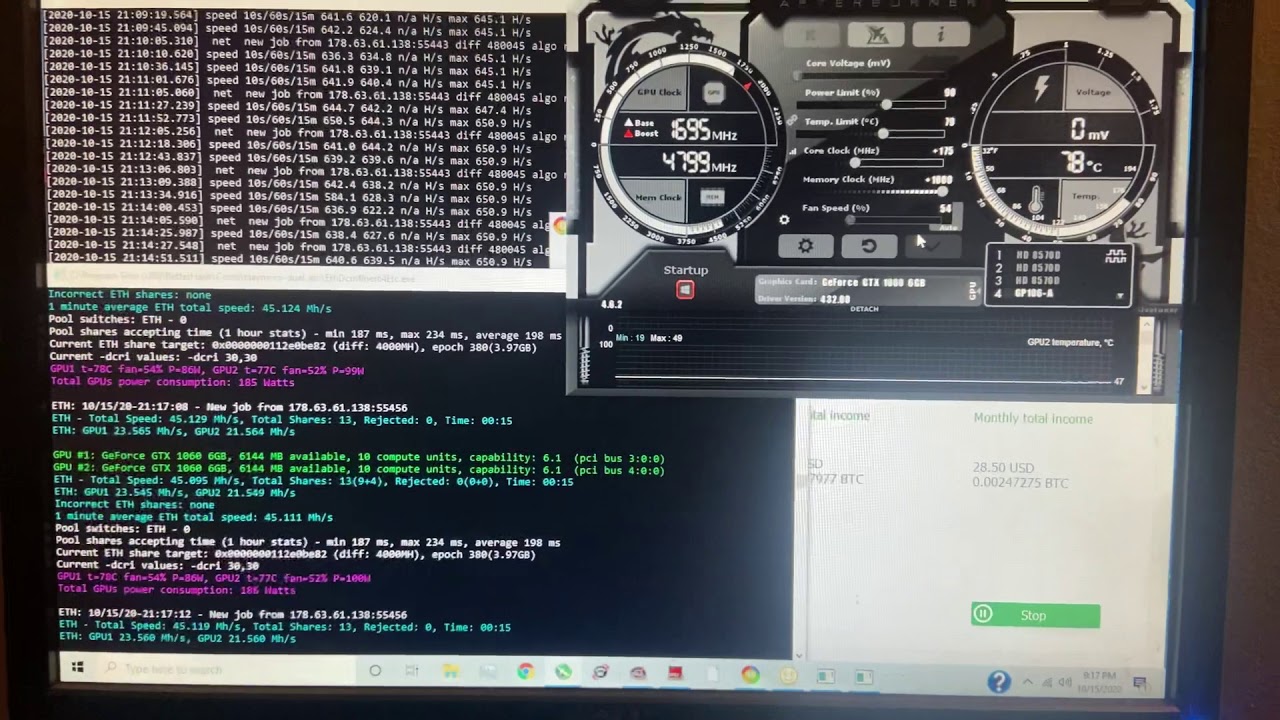Click the lightning bolt voltage icon
The height and width of the screenshot is (720, 1280).
coord(1041,88)
